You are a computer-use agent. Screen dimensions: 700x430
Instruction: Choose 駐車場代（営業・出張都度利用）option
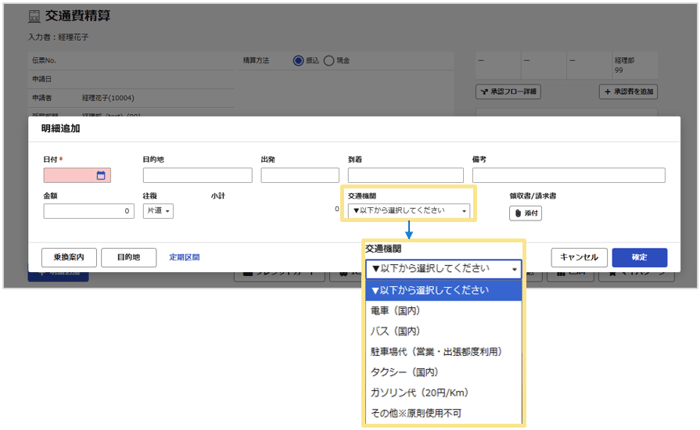point(443,351)
